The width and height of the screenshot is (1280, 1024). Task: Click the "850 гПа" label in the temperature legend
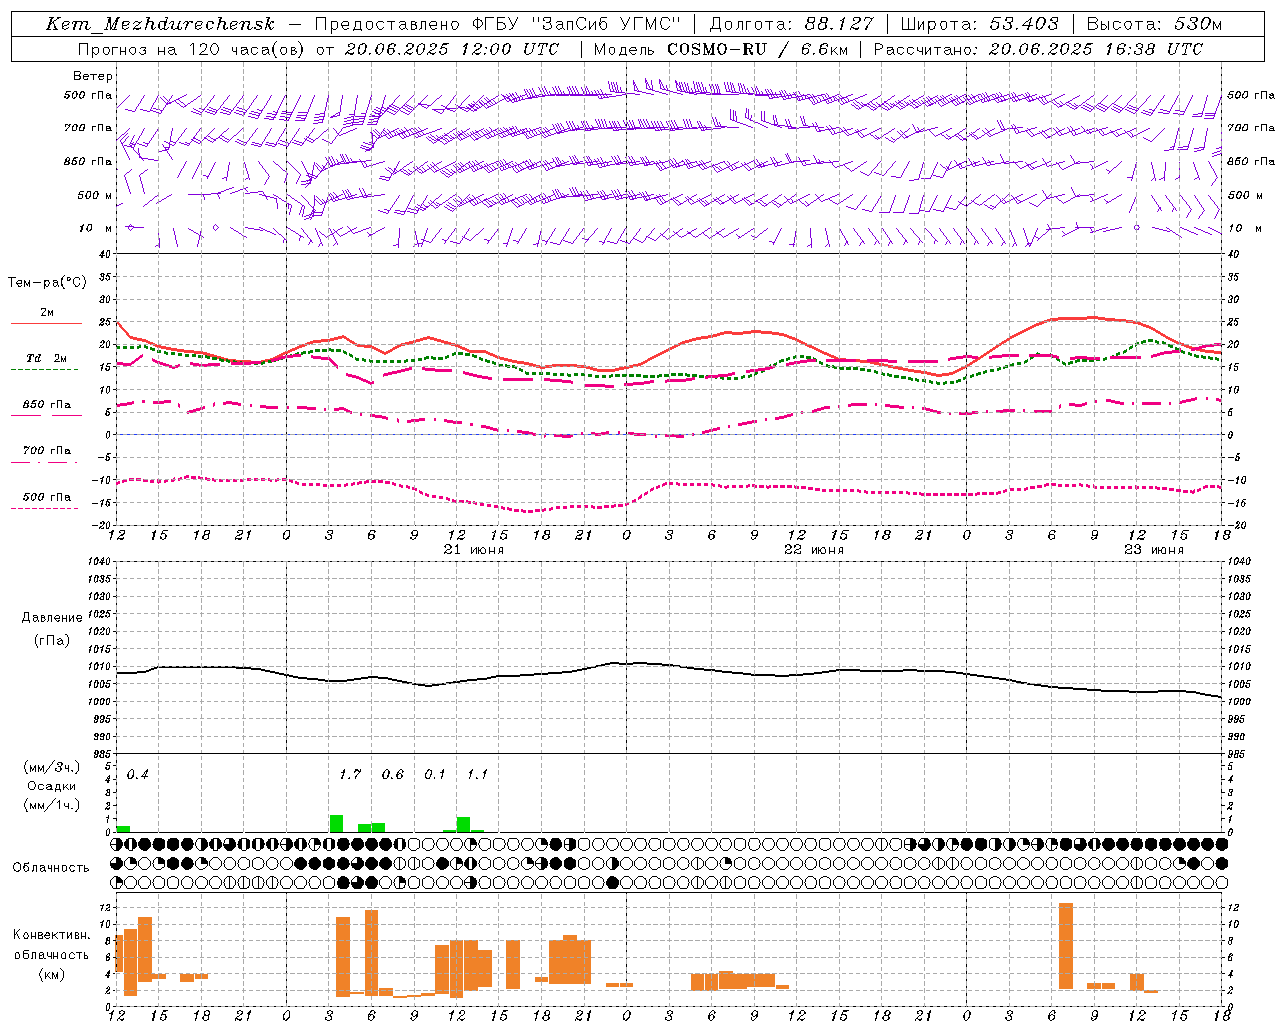[x=47, y=405]
